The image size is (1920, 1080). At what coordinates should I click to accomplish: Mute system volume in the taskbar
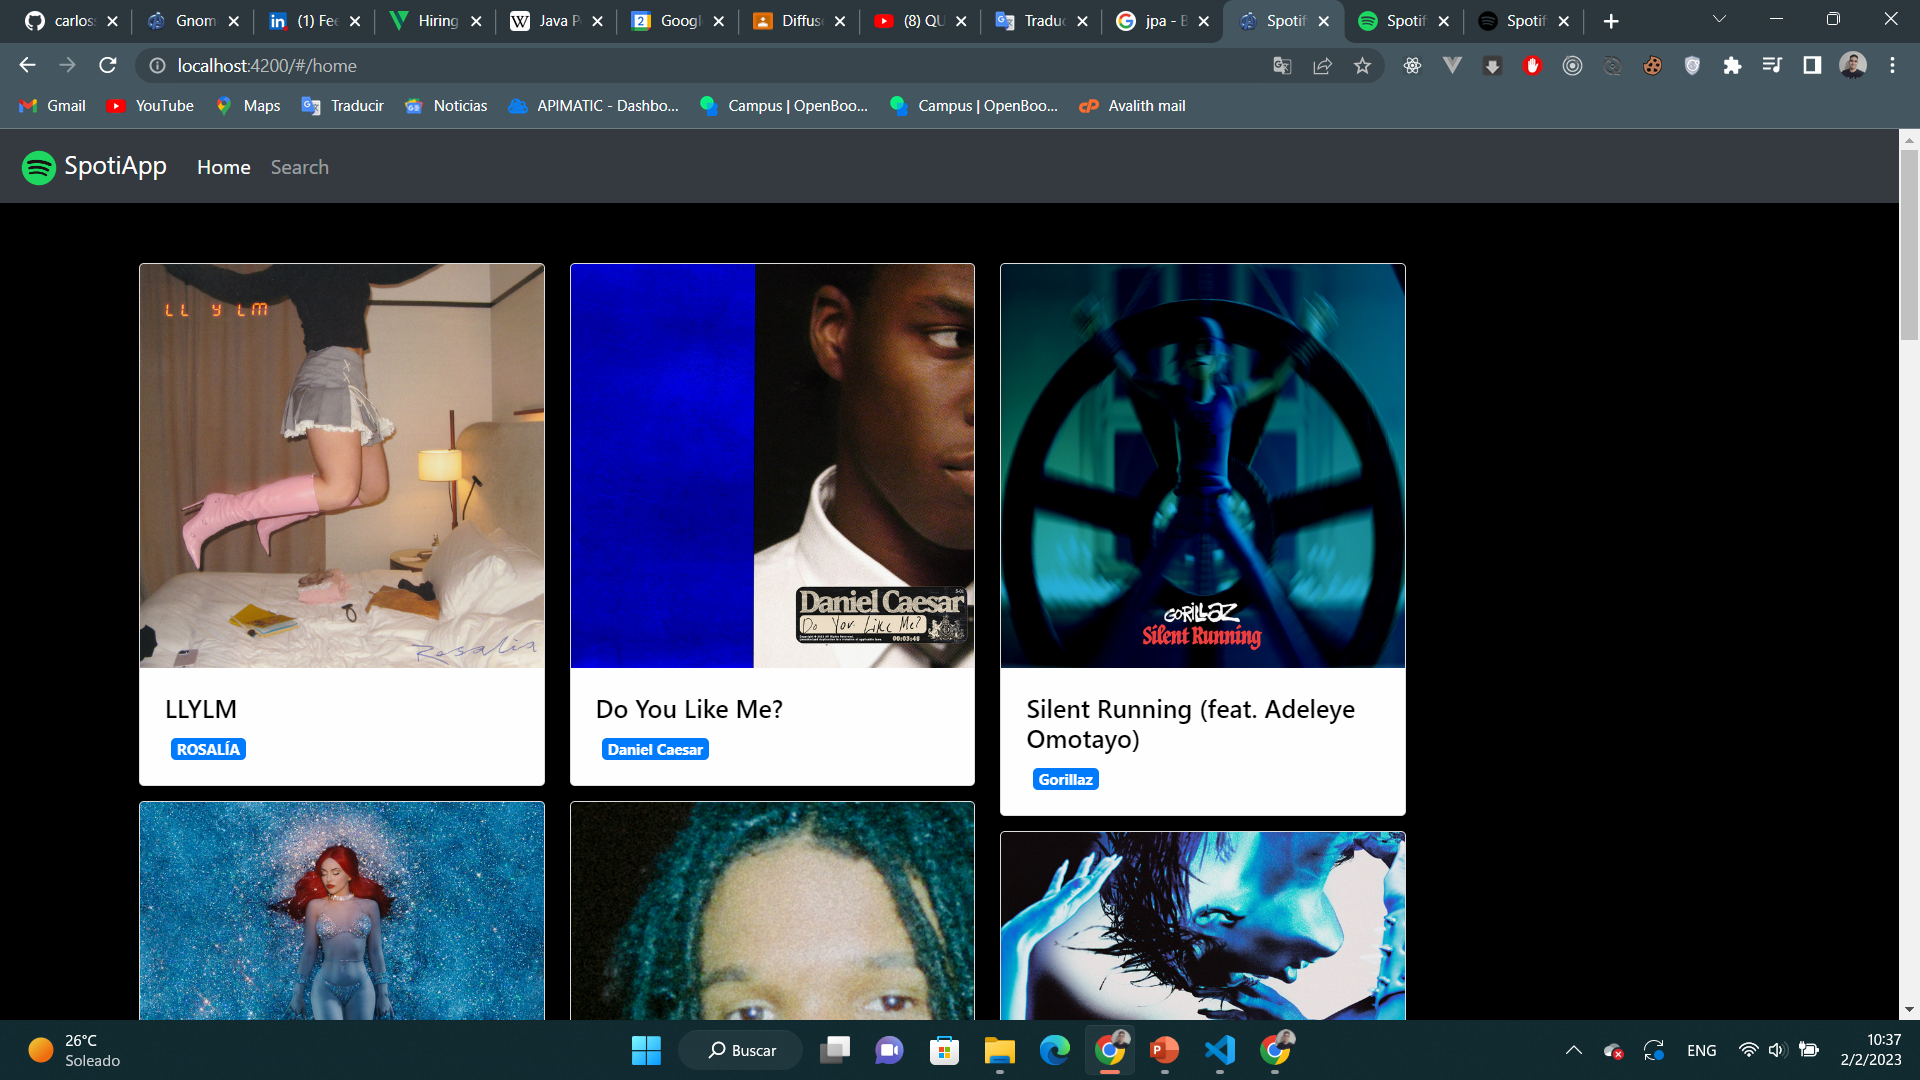[x=1777, y=1050]
